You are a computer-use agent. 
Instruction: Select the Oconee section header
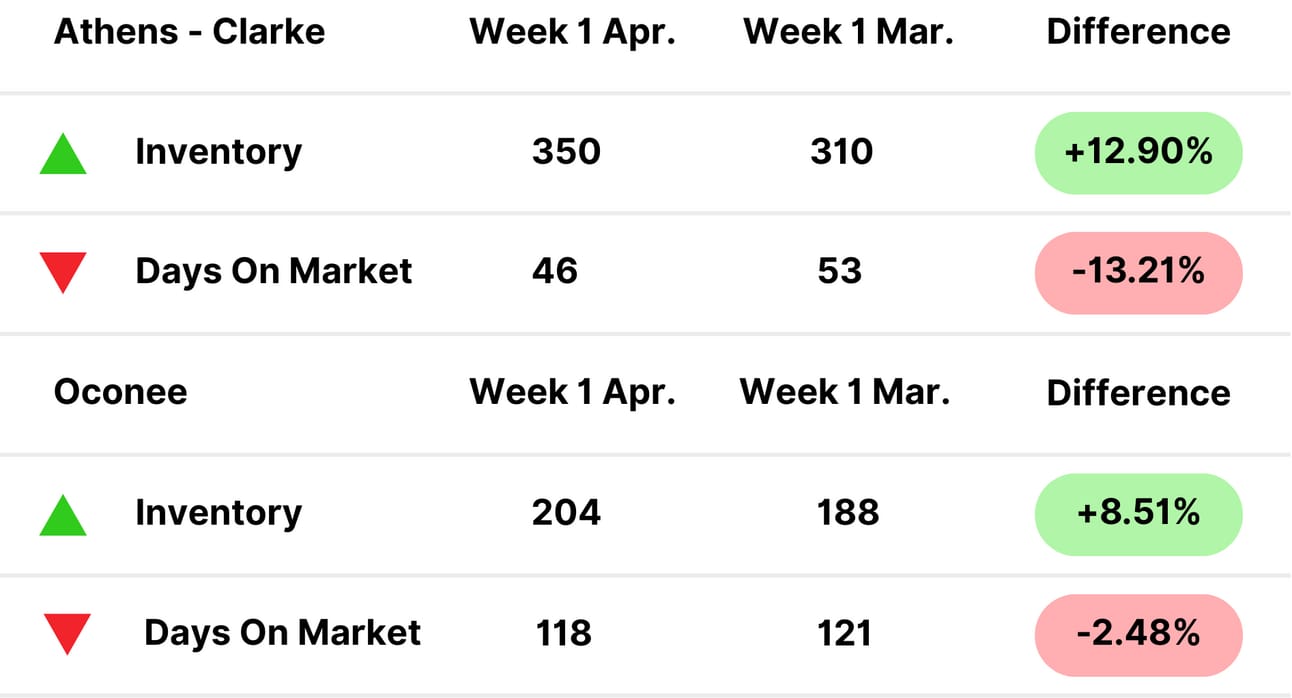point(120,391)
